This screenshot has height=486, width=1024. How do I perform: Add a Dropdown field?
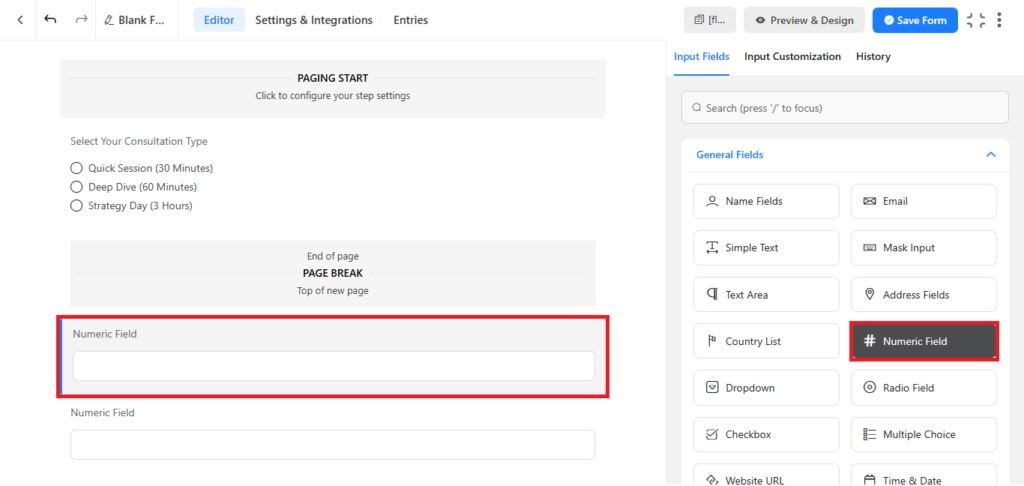[x=766, y=388]
